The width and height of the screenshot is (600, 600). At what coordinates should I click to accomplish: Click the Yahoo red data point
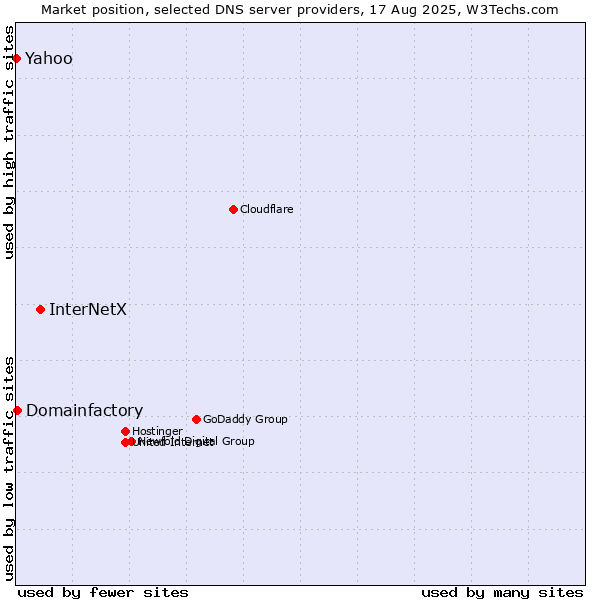click(x=16, y=59)
